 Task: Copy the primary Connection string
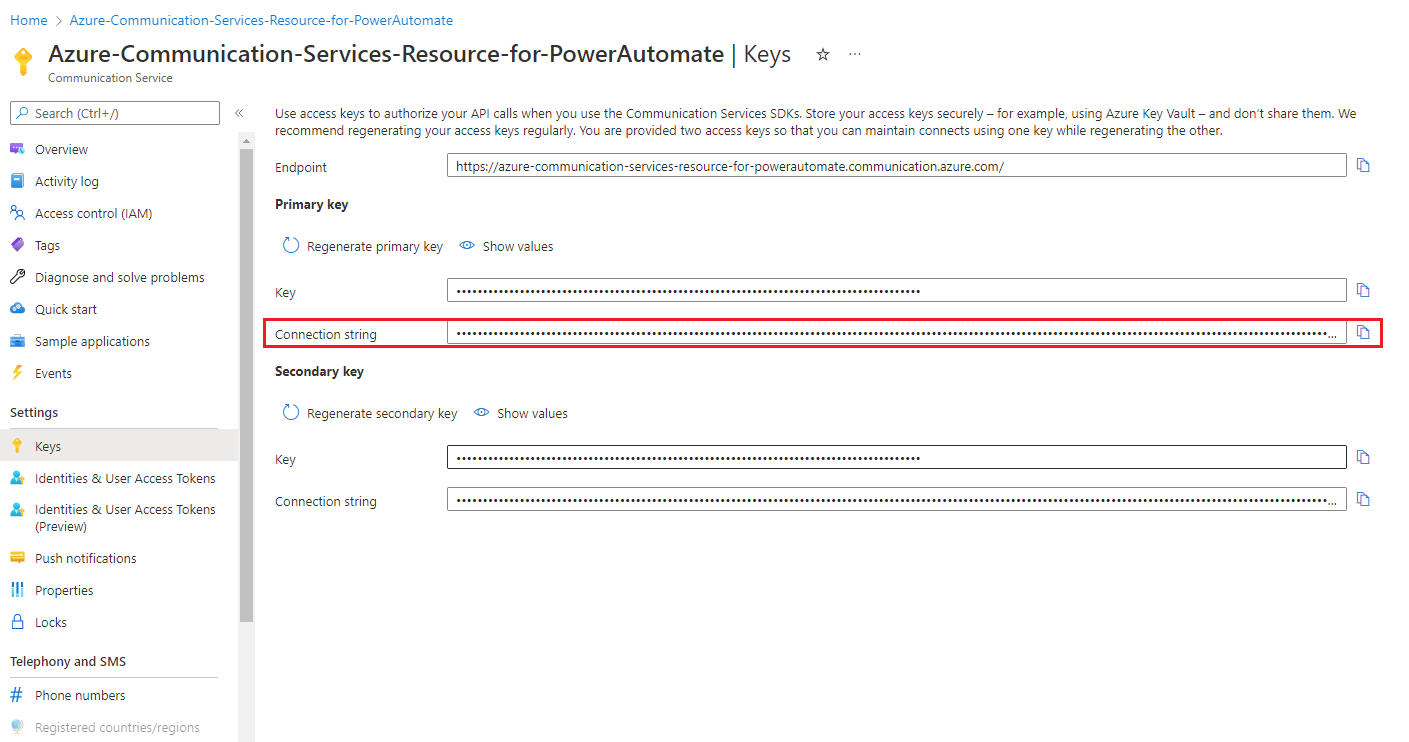tap(1363, 333)
